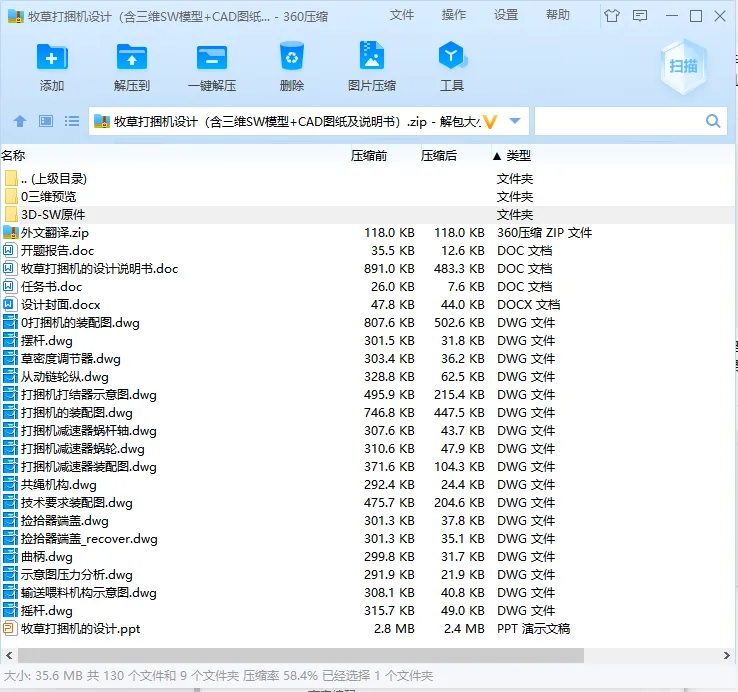Open the feedback message icon in title bar

pyautogui.click(x=640, y=16)
